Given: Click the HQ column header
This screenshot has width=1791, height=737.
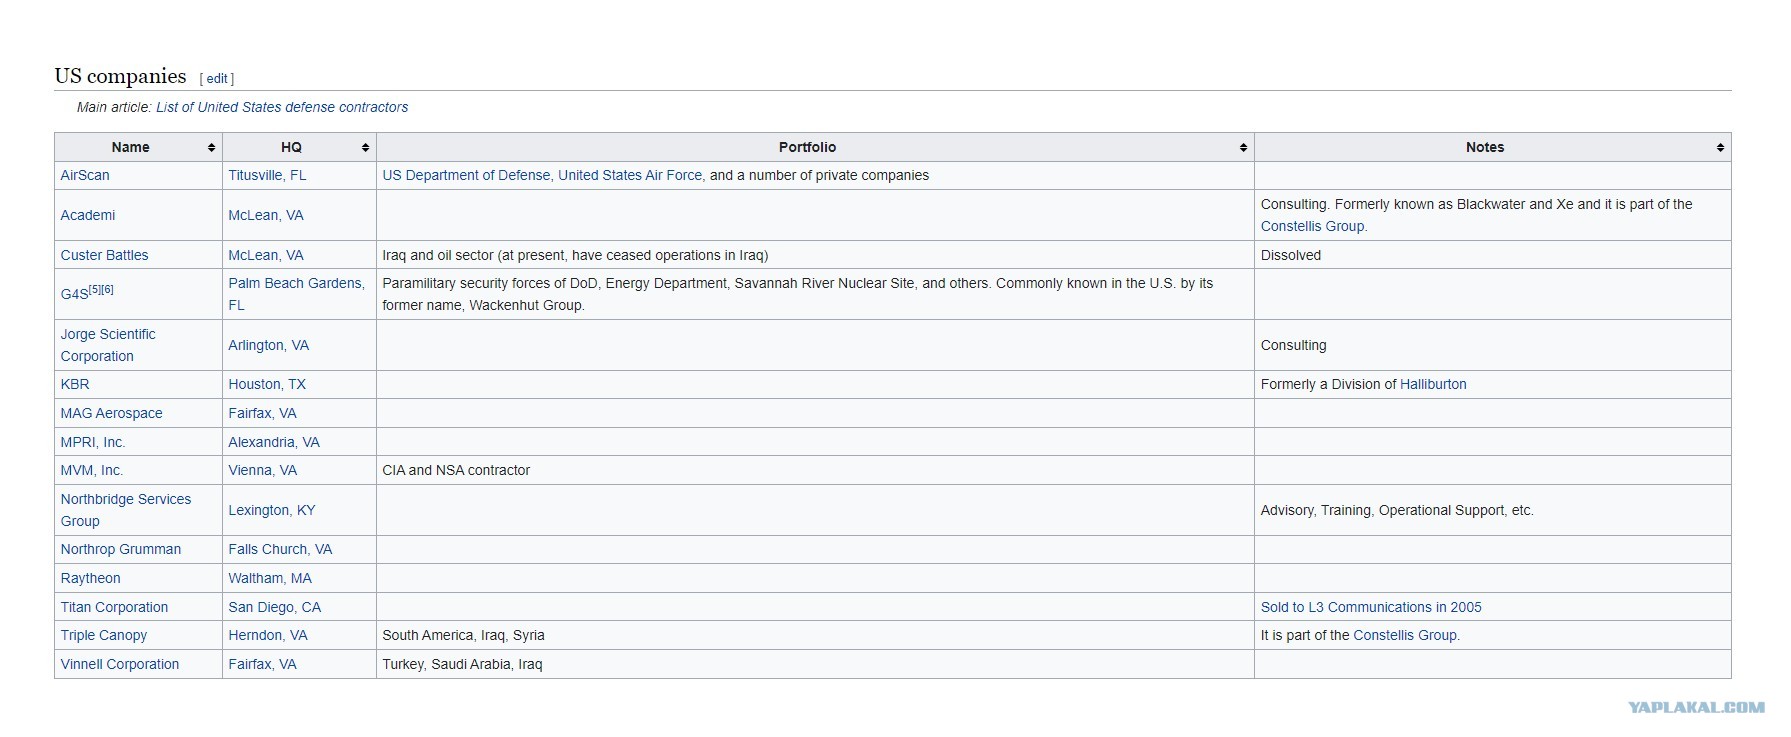Looking at the screenshot, I should 299,147.
